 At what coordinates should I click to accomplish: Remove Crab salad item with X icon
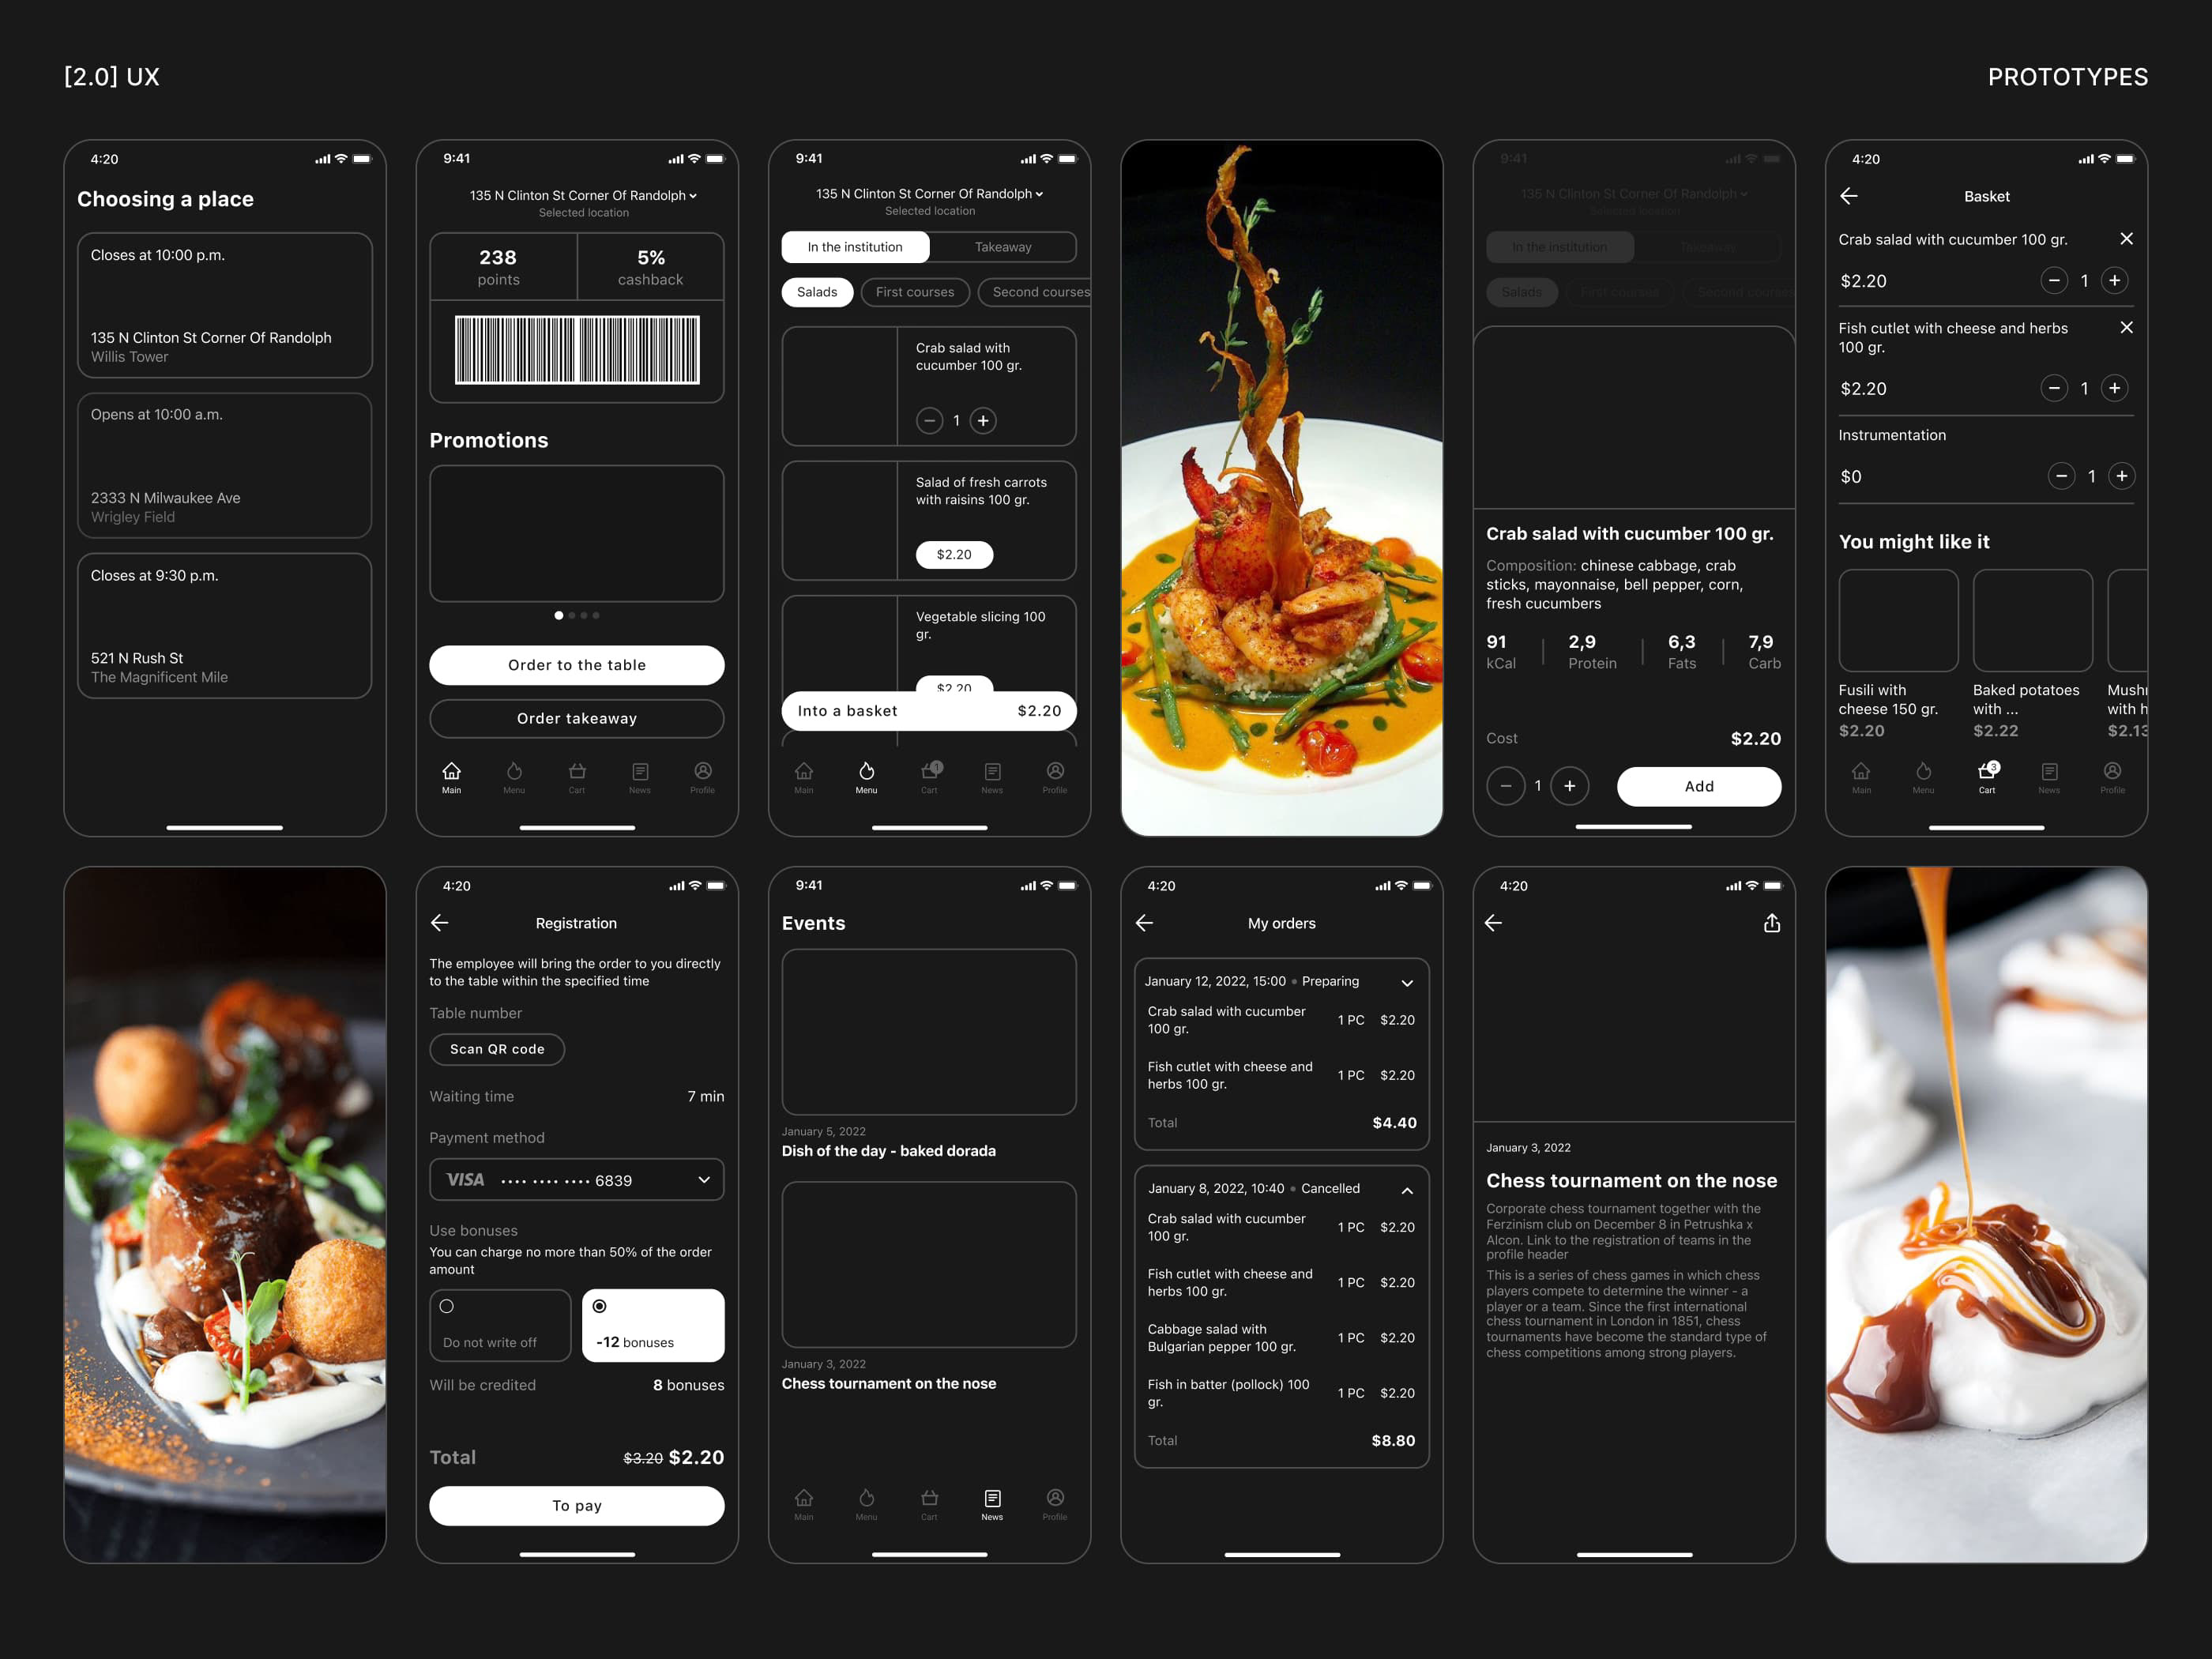coord(2126,239)
